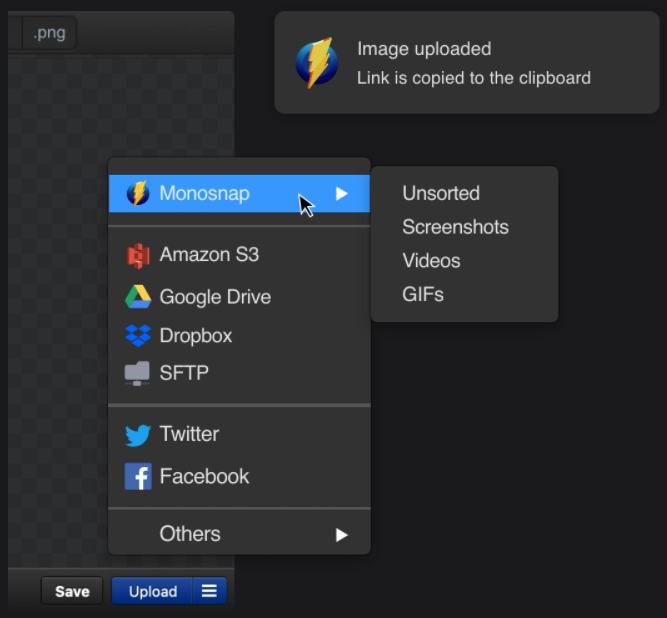Open the Others menu entry
The height and width of the screenshot is (618, 667).
239,534
